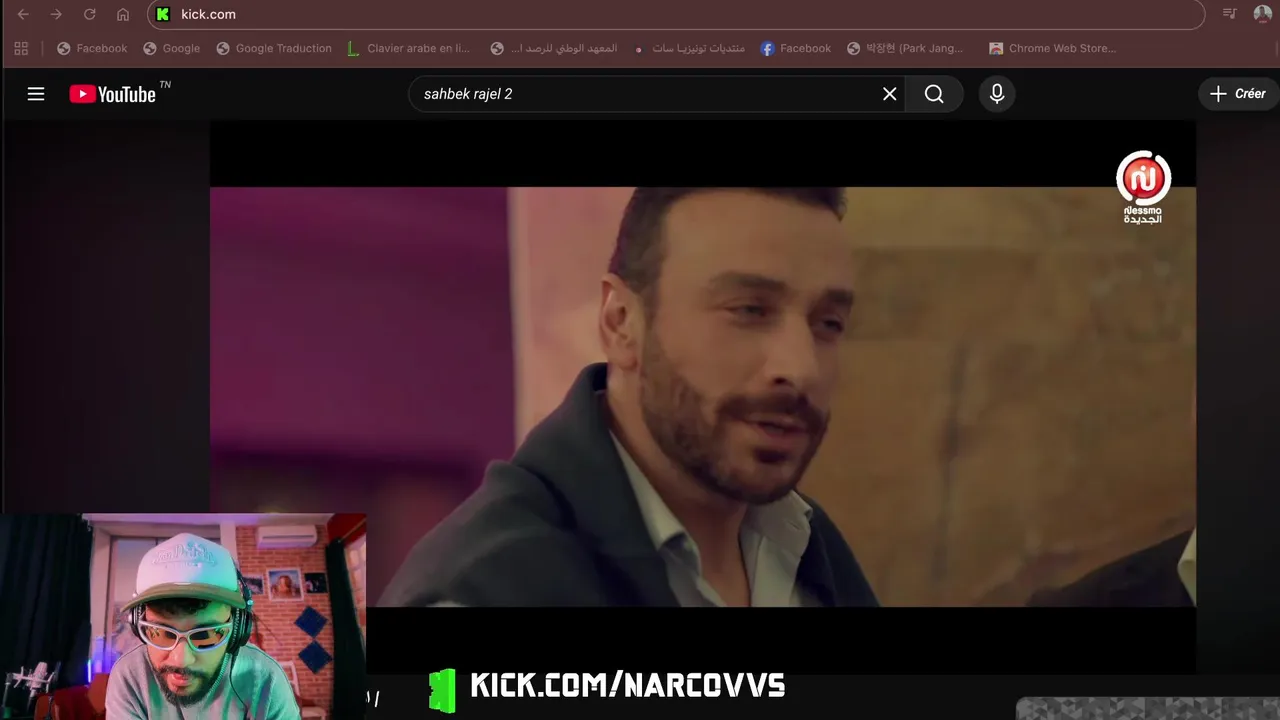Click the green Kick site icon in address bar

pyautogui.click(x=163, y=14)
